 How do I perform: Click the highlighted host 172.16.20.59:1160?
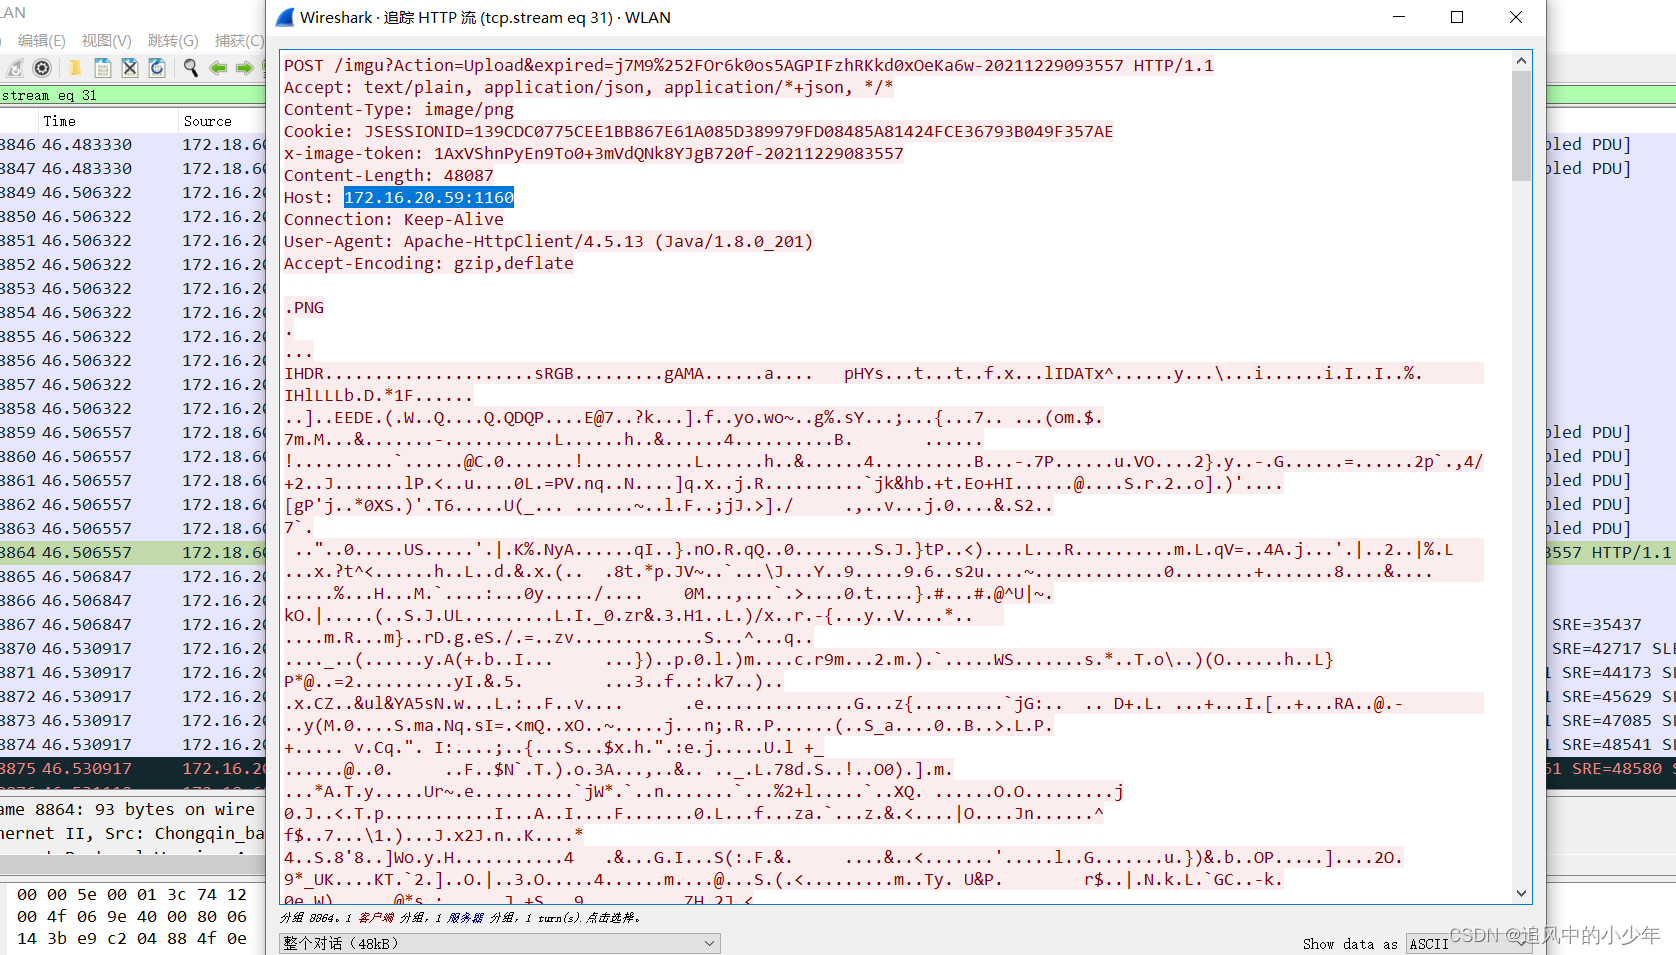click(429, 197)
